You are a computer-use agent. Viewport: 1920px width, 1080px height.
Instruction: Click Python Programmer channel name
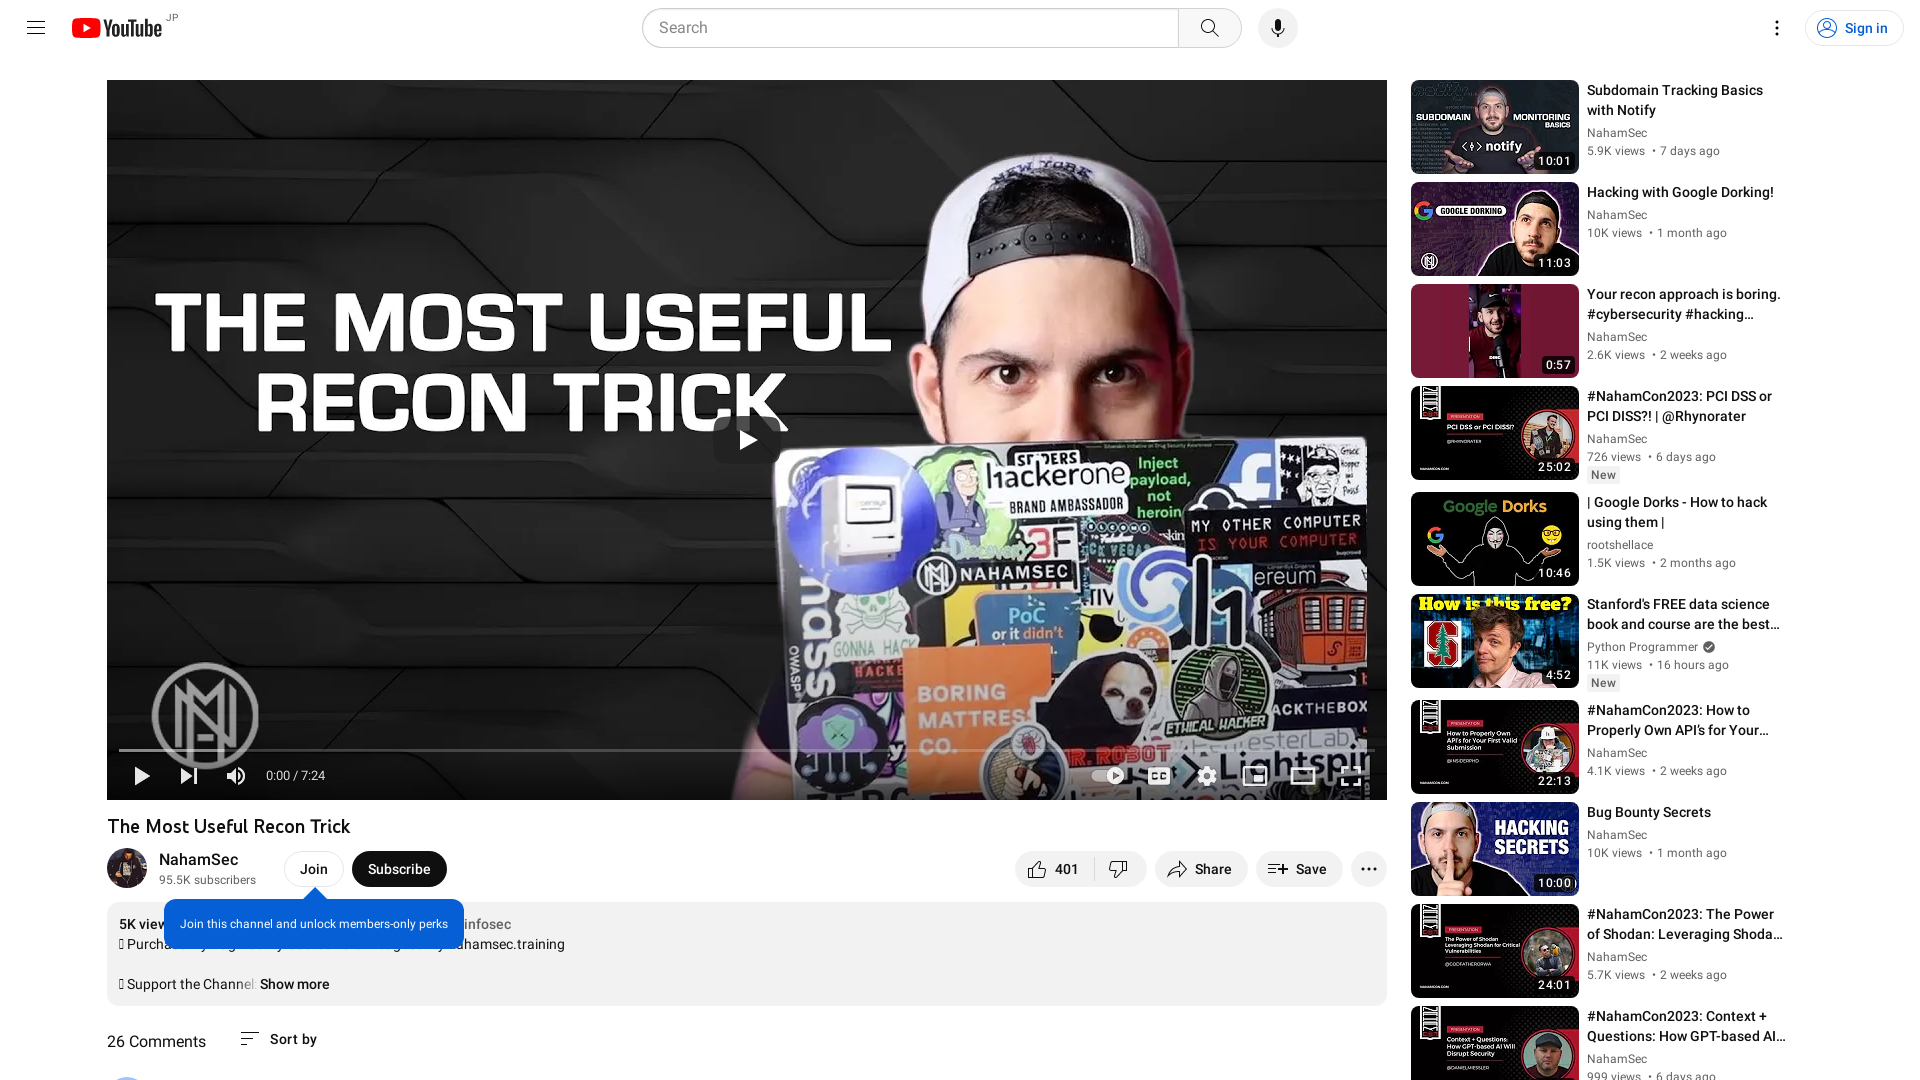[x=1642, y=647]
